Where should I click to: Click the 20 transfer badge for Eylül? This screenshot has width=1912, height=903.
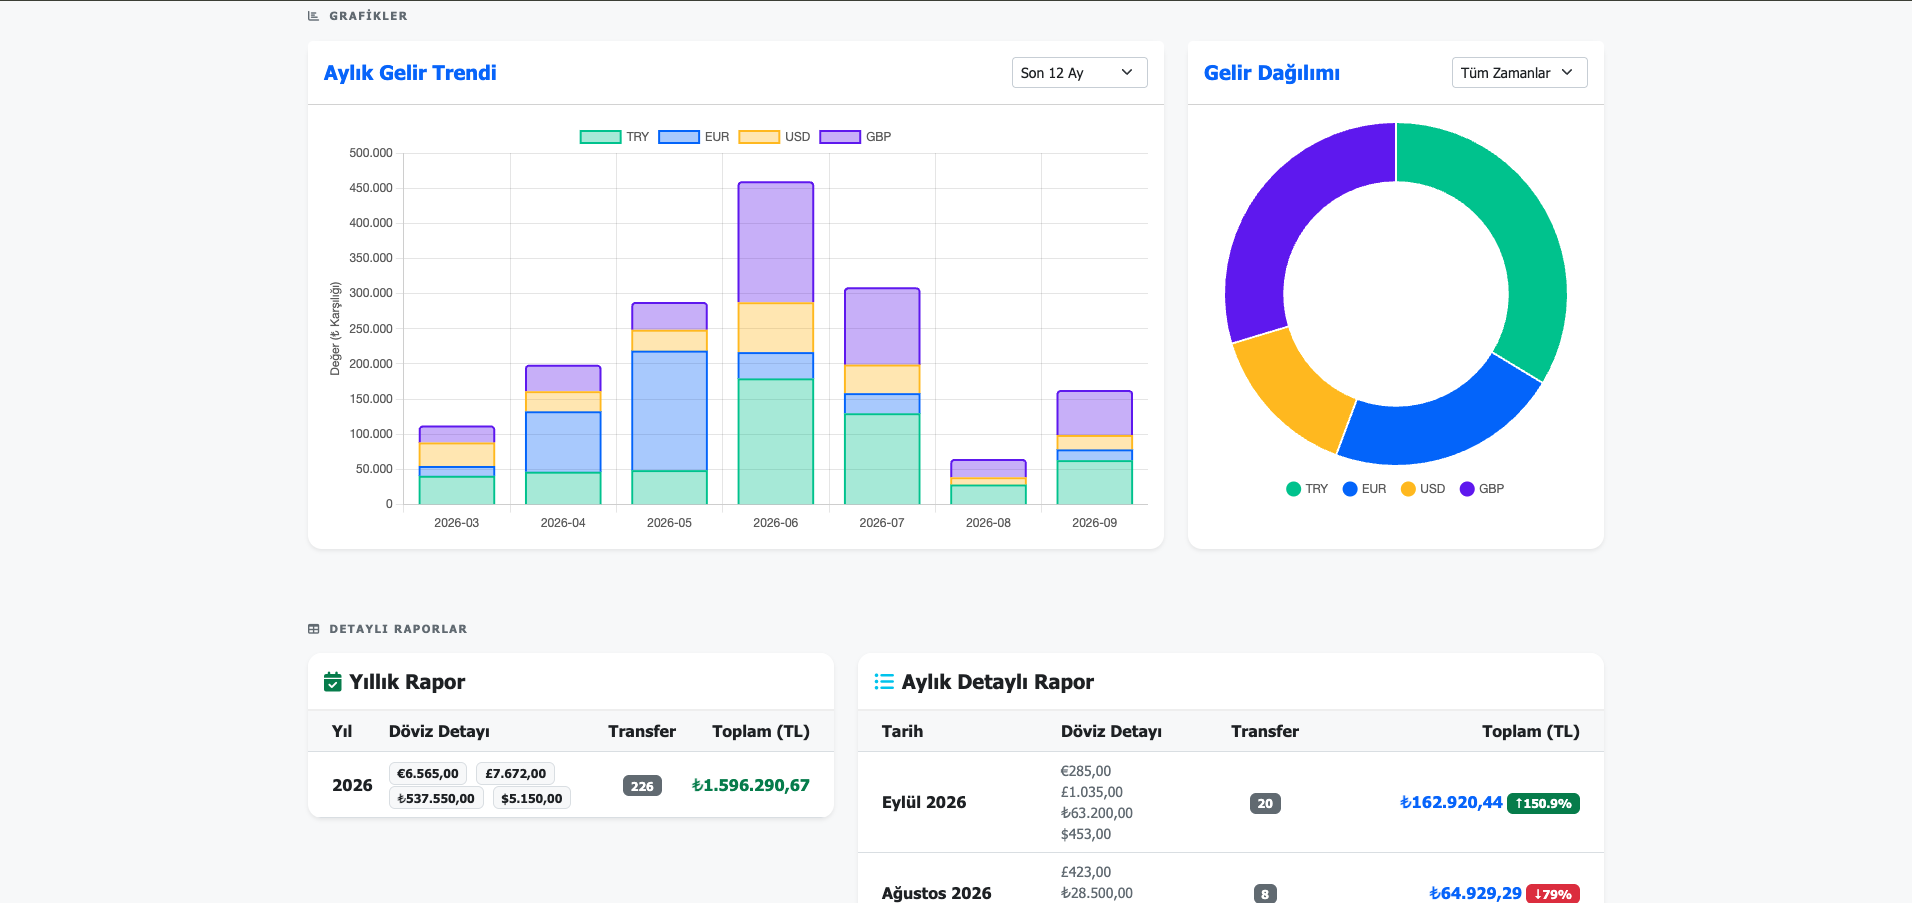[1265, 803]
